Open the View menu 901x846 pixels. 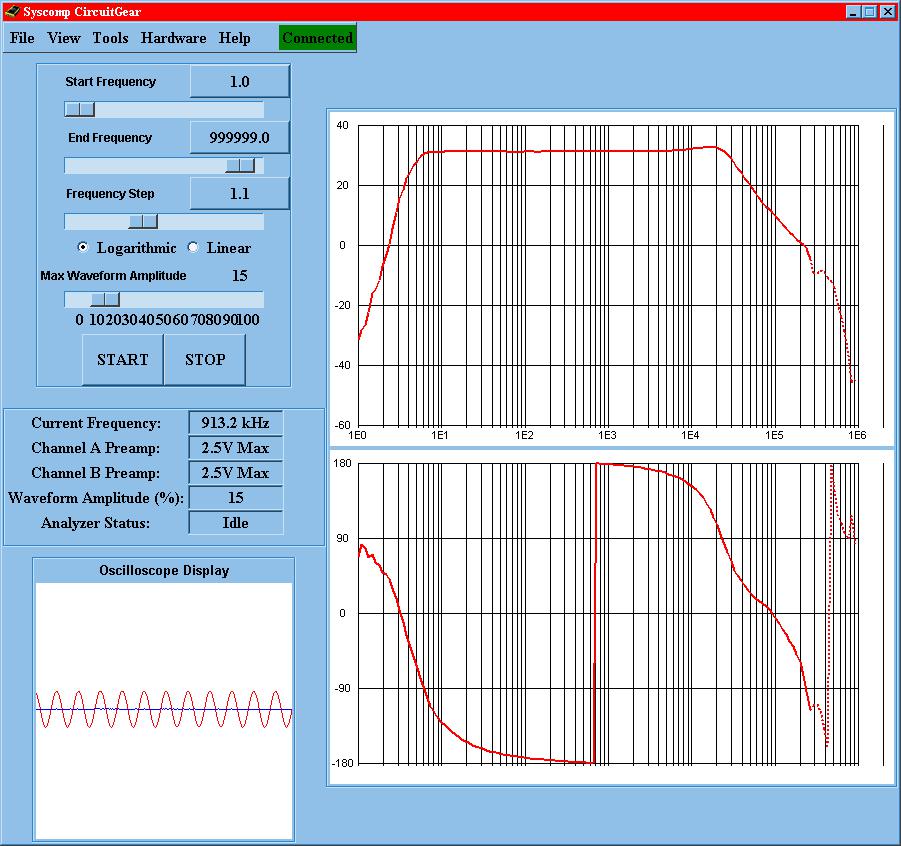pos(64,38)
